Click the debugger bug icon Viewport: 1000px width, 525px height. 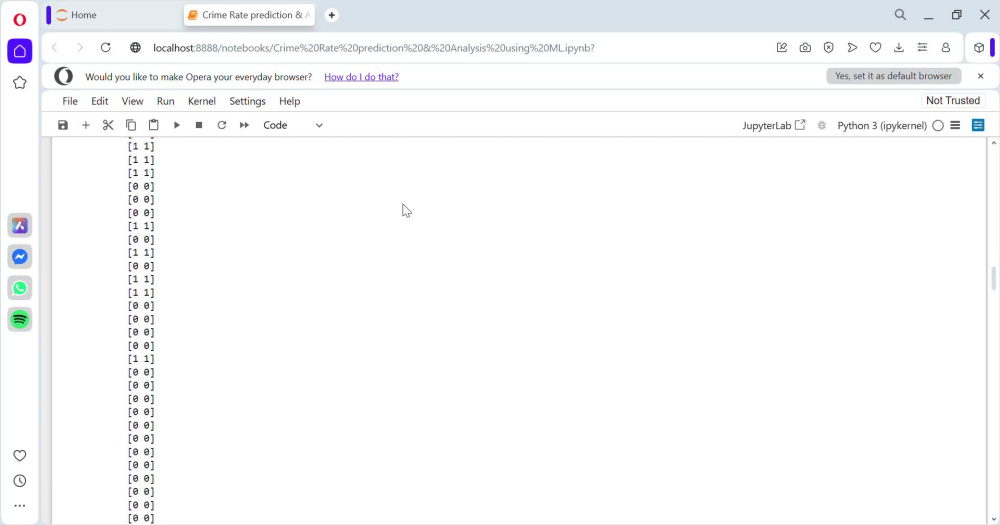coord(821,126)
